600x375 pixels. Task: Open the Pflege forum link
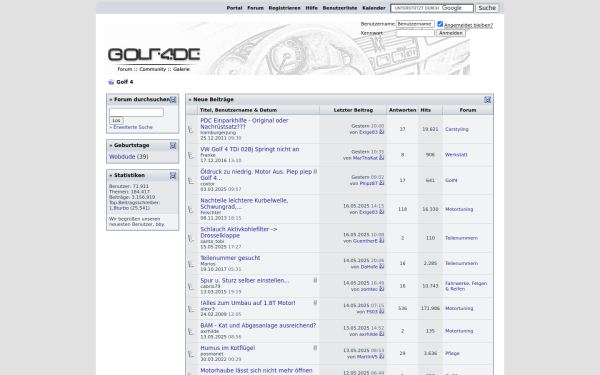pyautogui.click(x=452, y=354)
